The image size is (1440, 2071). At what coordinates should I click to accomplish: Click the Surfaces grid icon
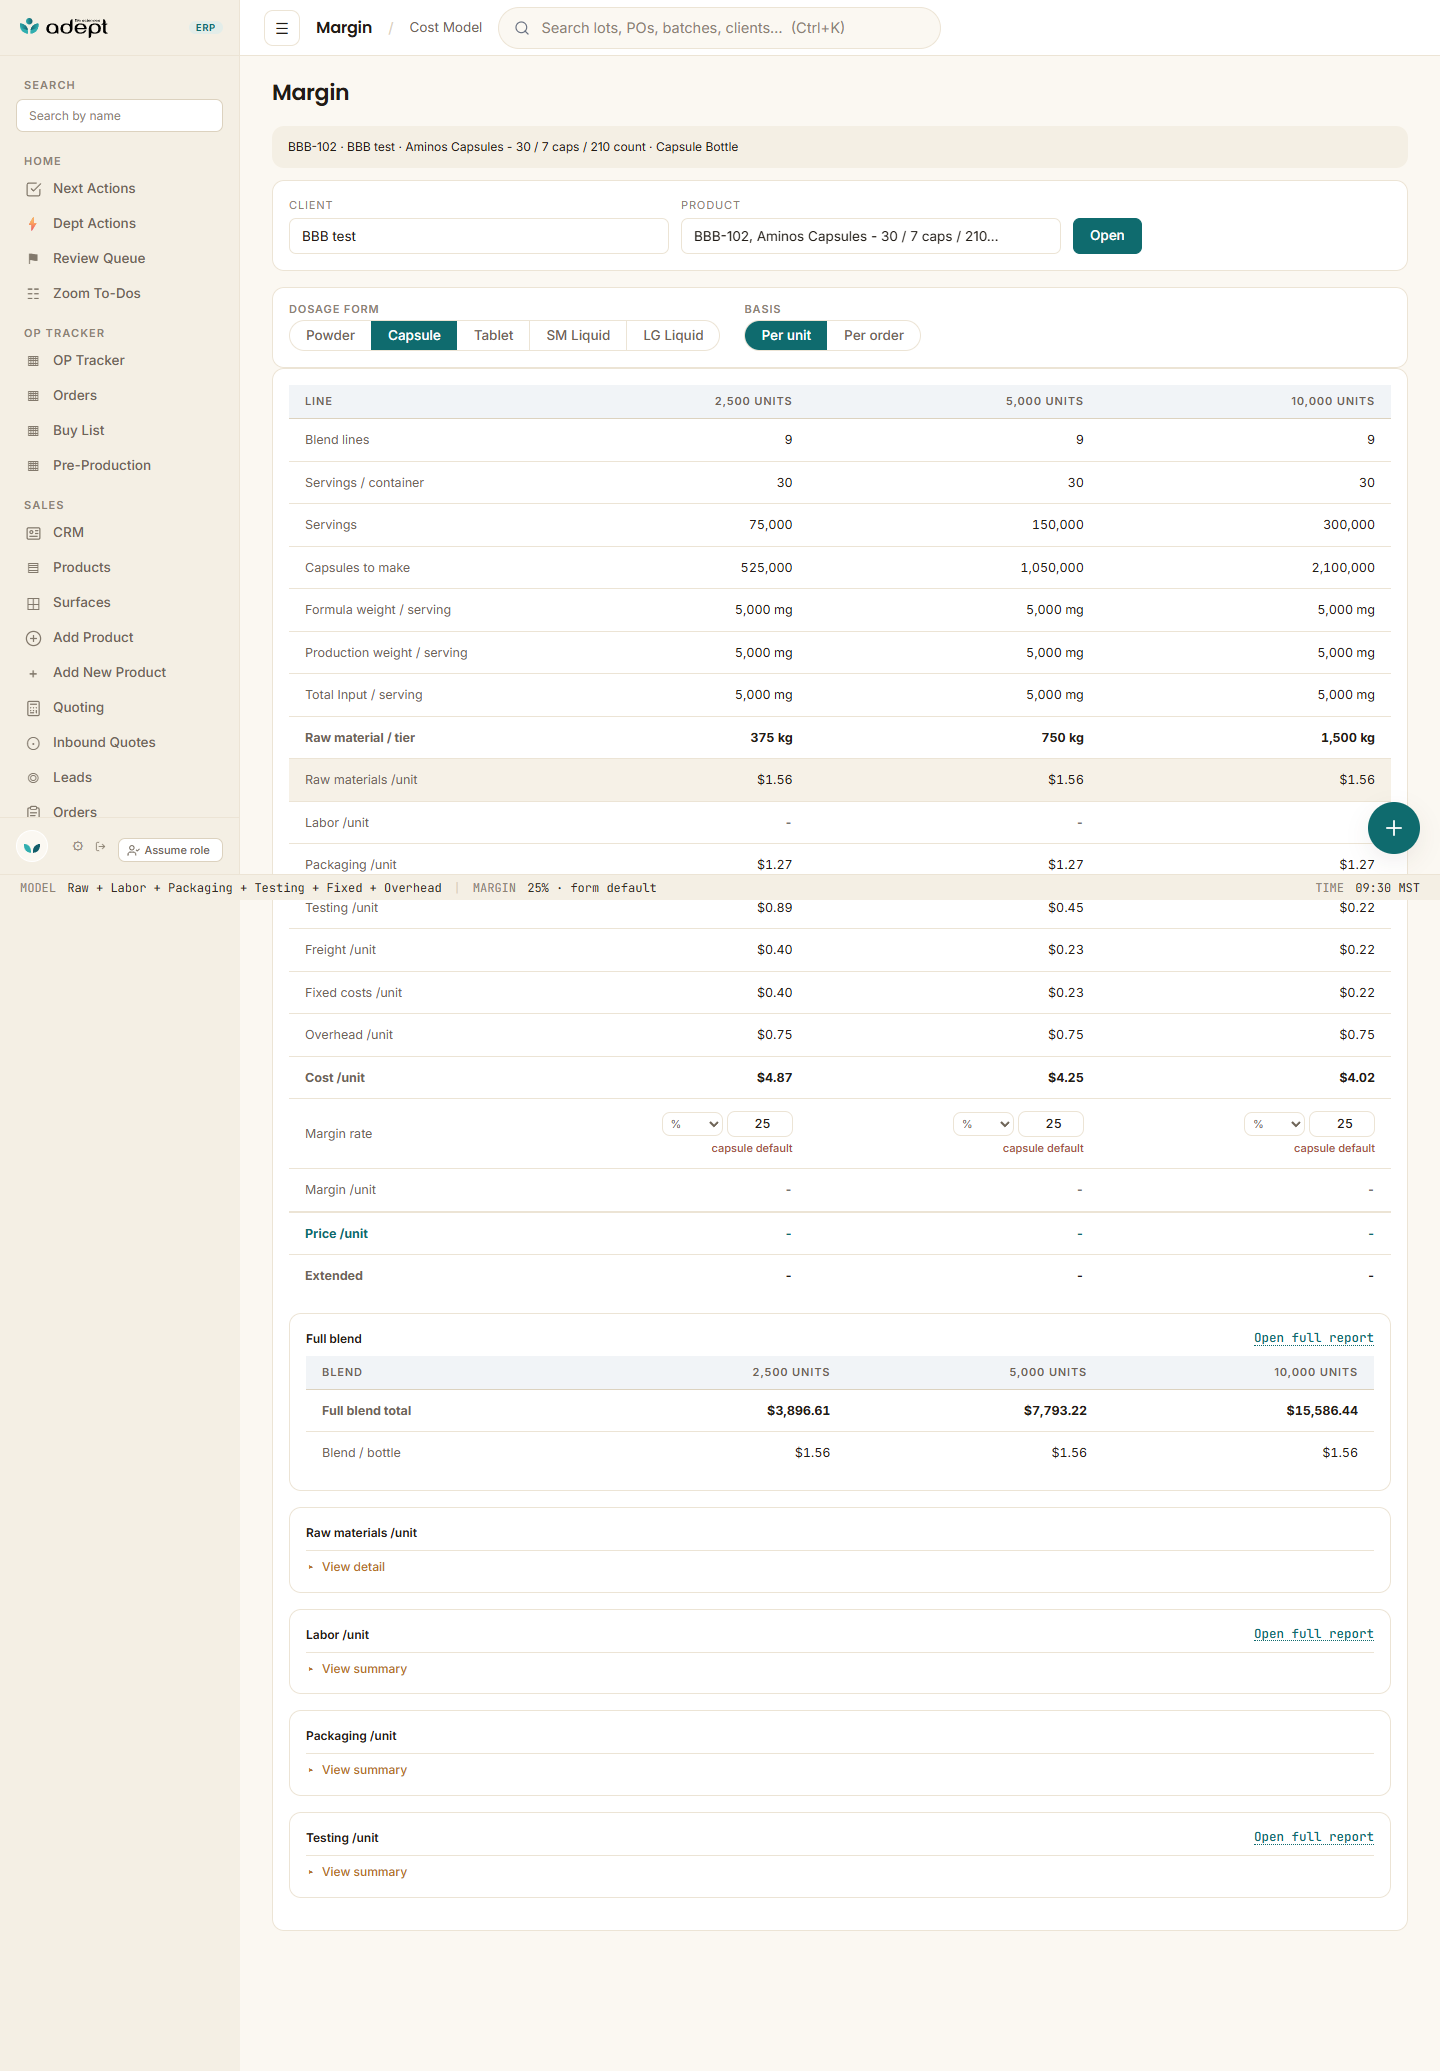coord(33,603)
